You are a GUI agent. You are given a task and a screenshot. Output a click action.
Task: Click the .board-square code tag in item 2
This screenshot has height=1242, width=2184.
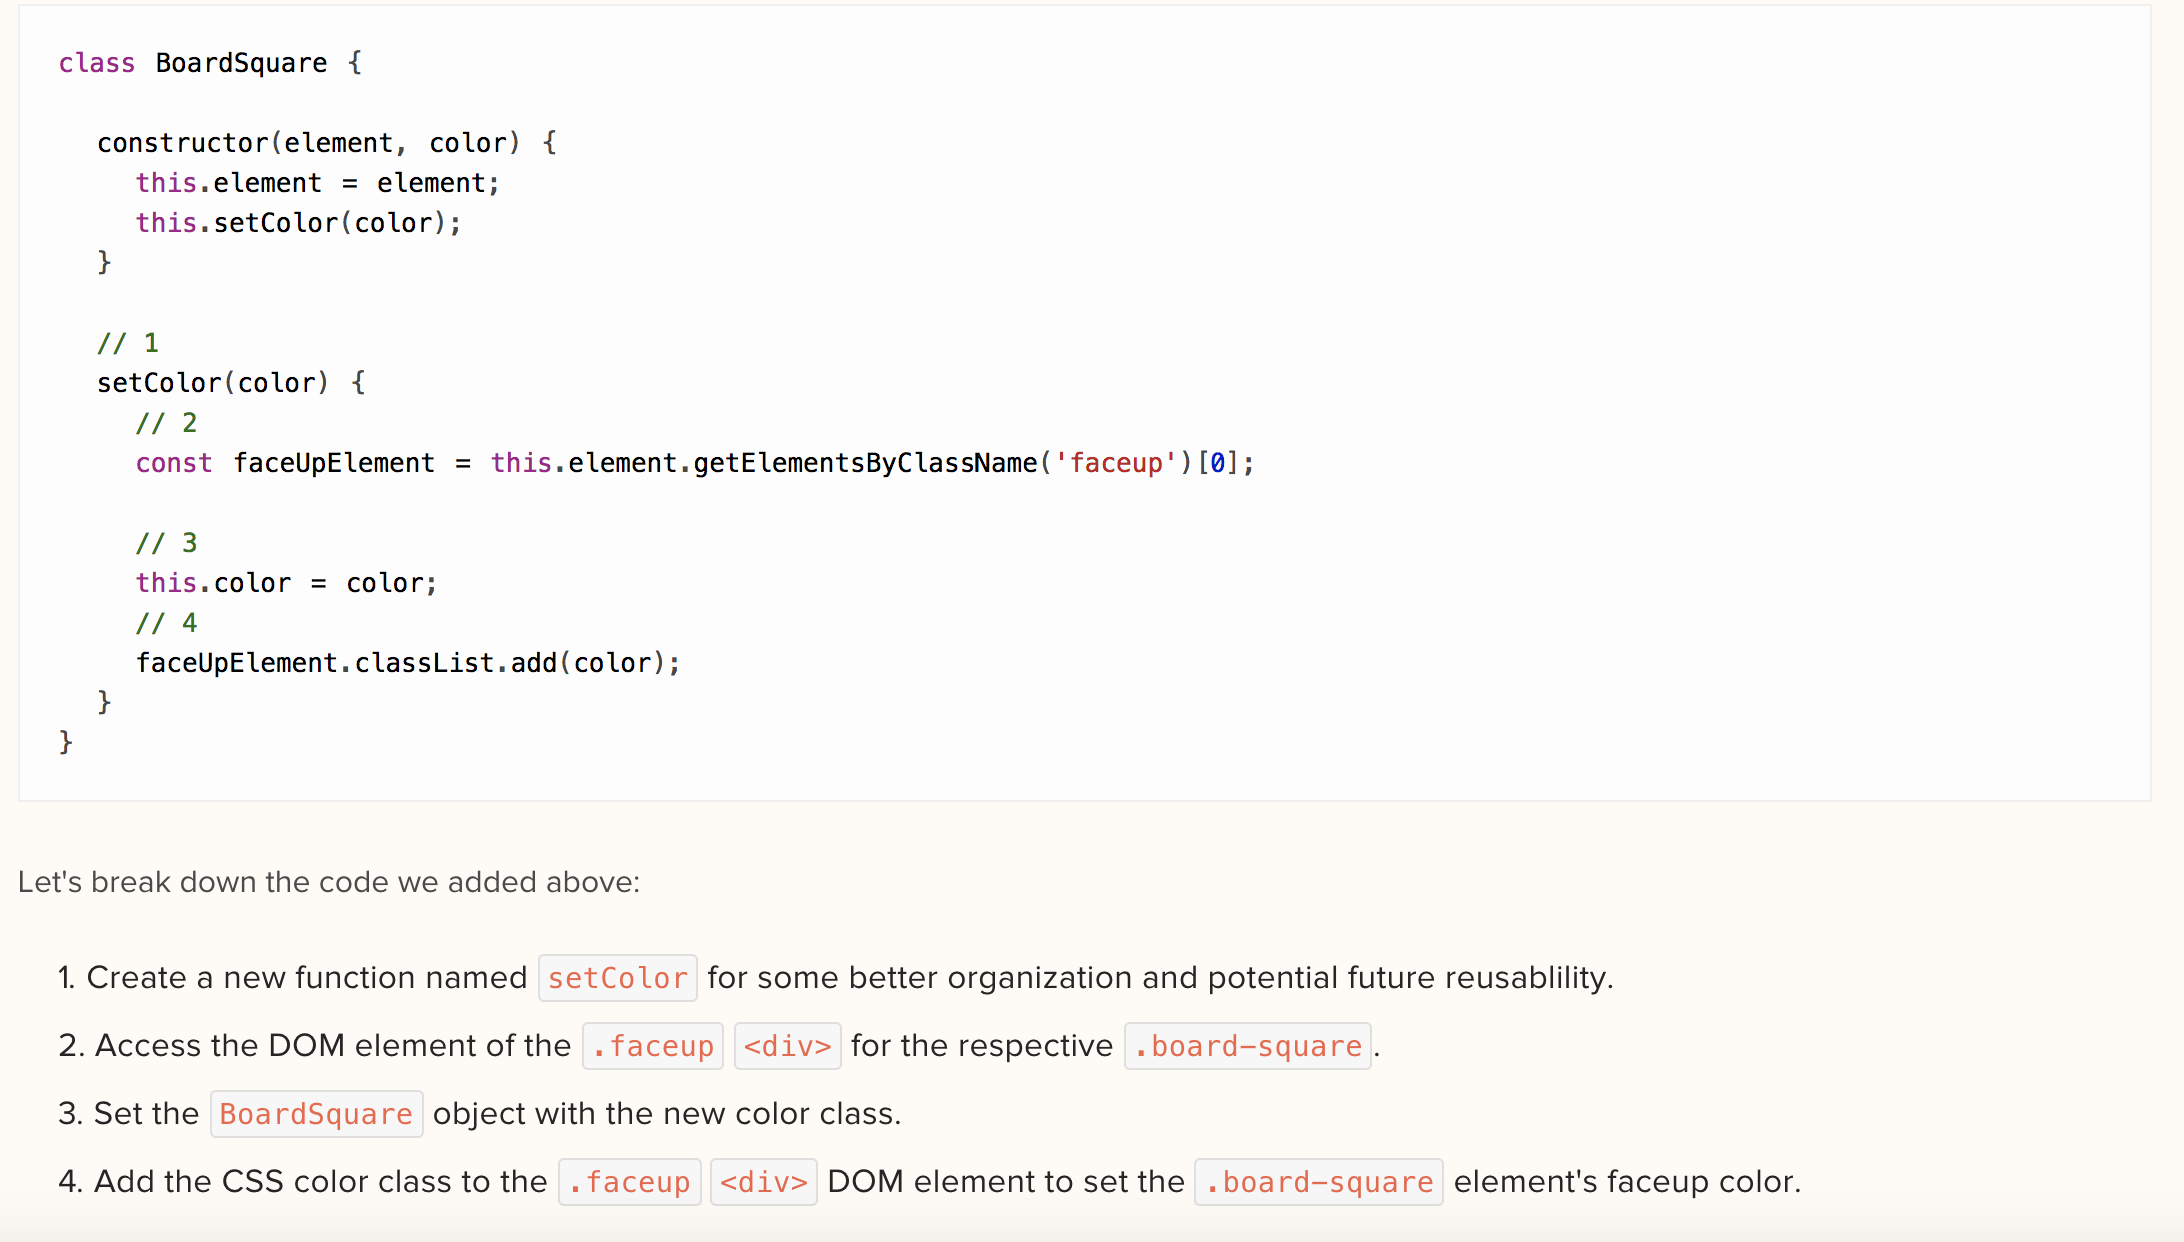[1248, 1045]
